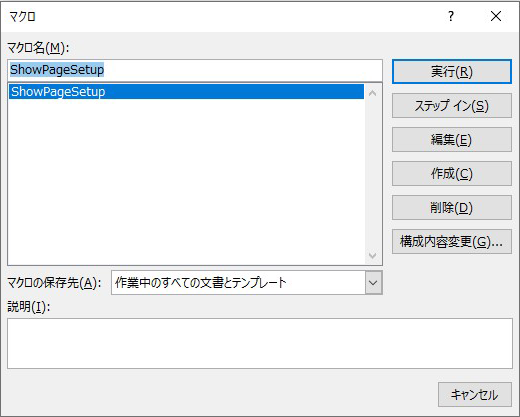Expand the マクロの保存先 dropdown arrow

[x=373, y=283]
